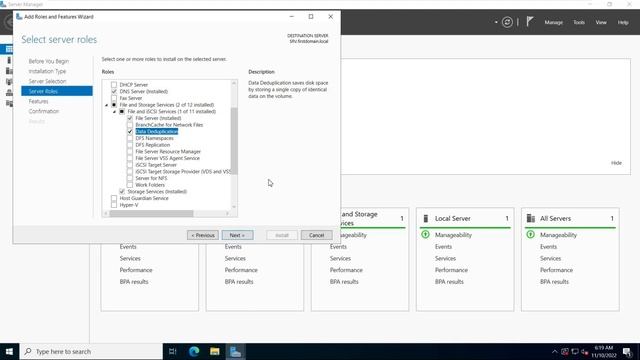Click the All Servers tile icon

pos(531,218)
